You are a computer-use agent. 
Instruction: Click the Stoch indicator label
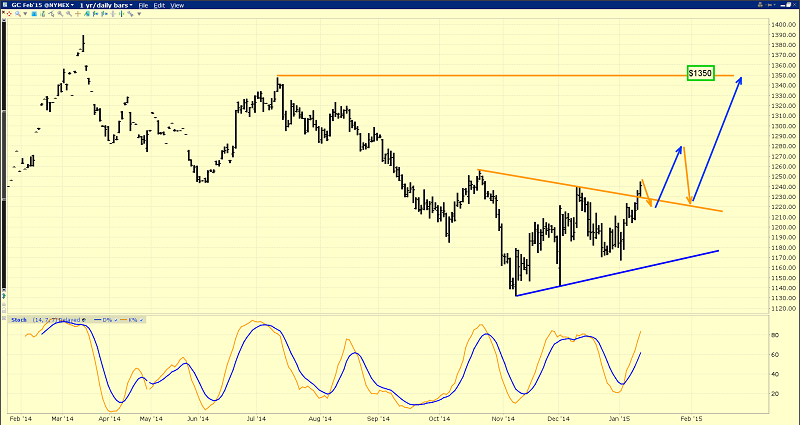point(19,320)
